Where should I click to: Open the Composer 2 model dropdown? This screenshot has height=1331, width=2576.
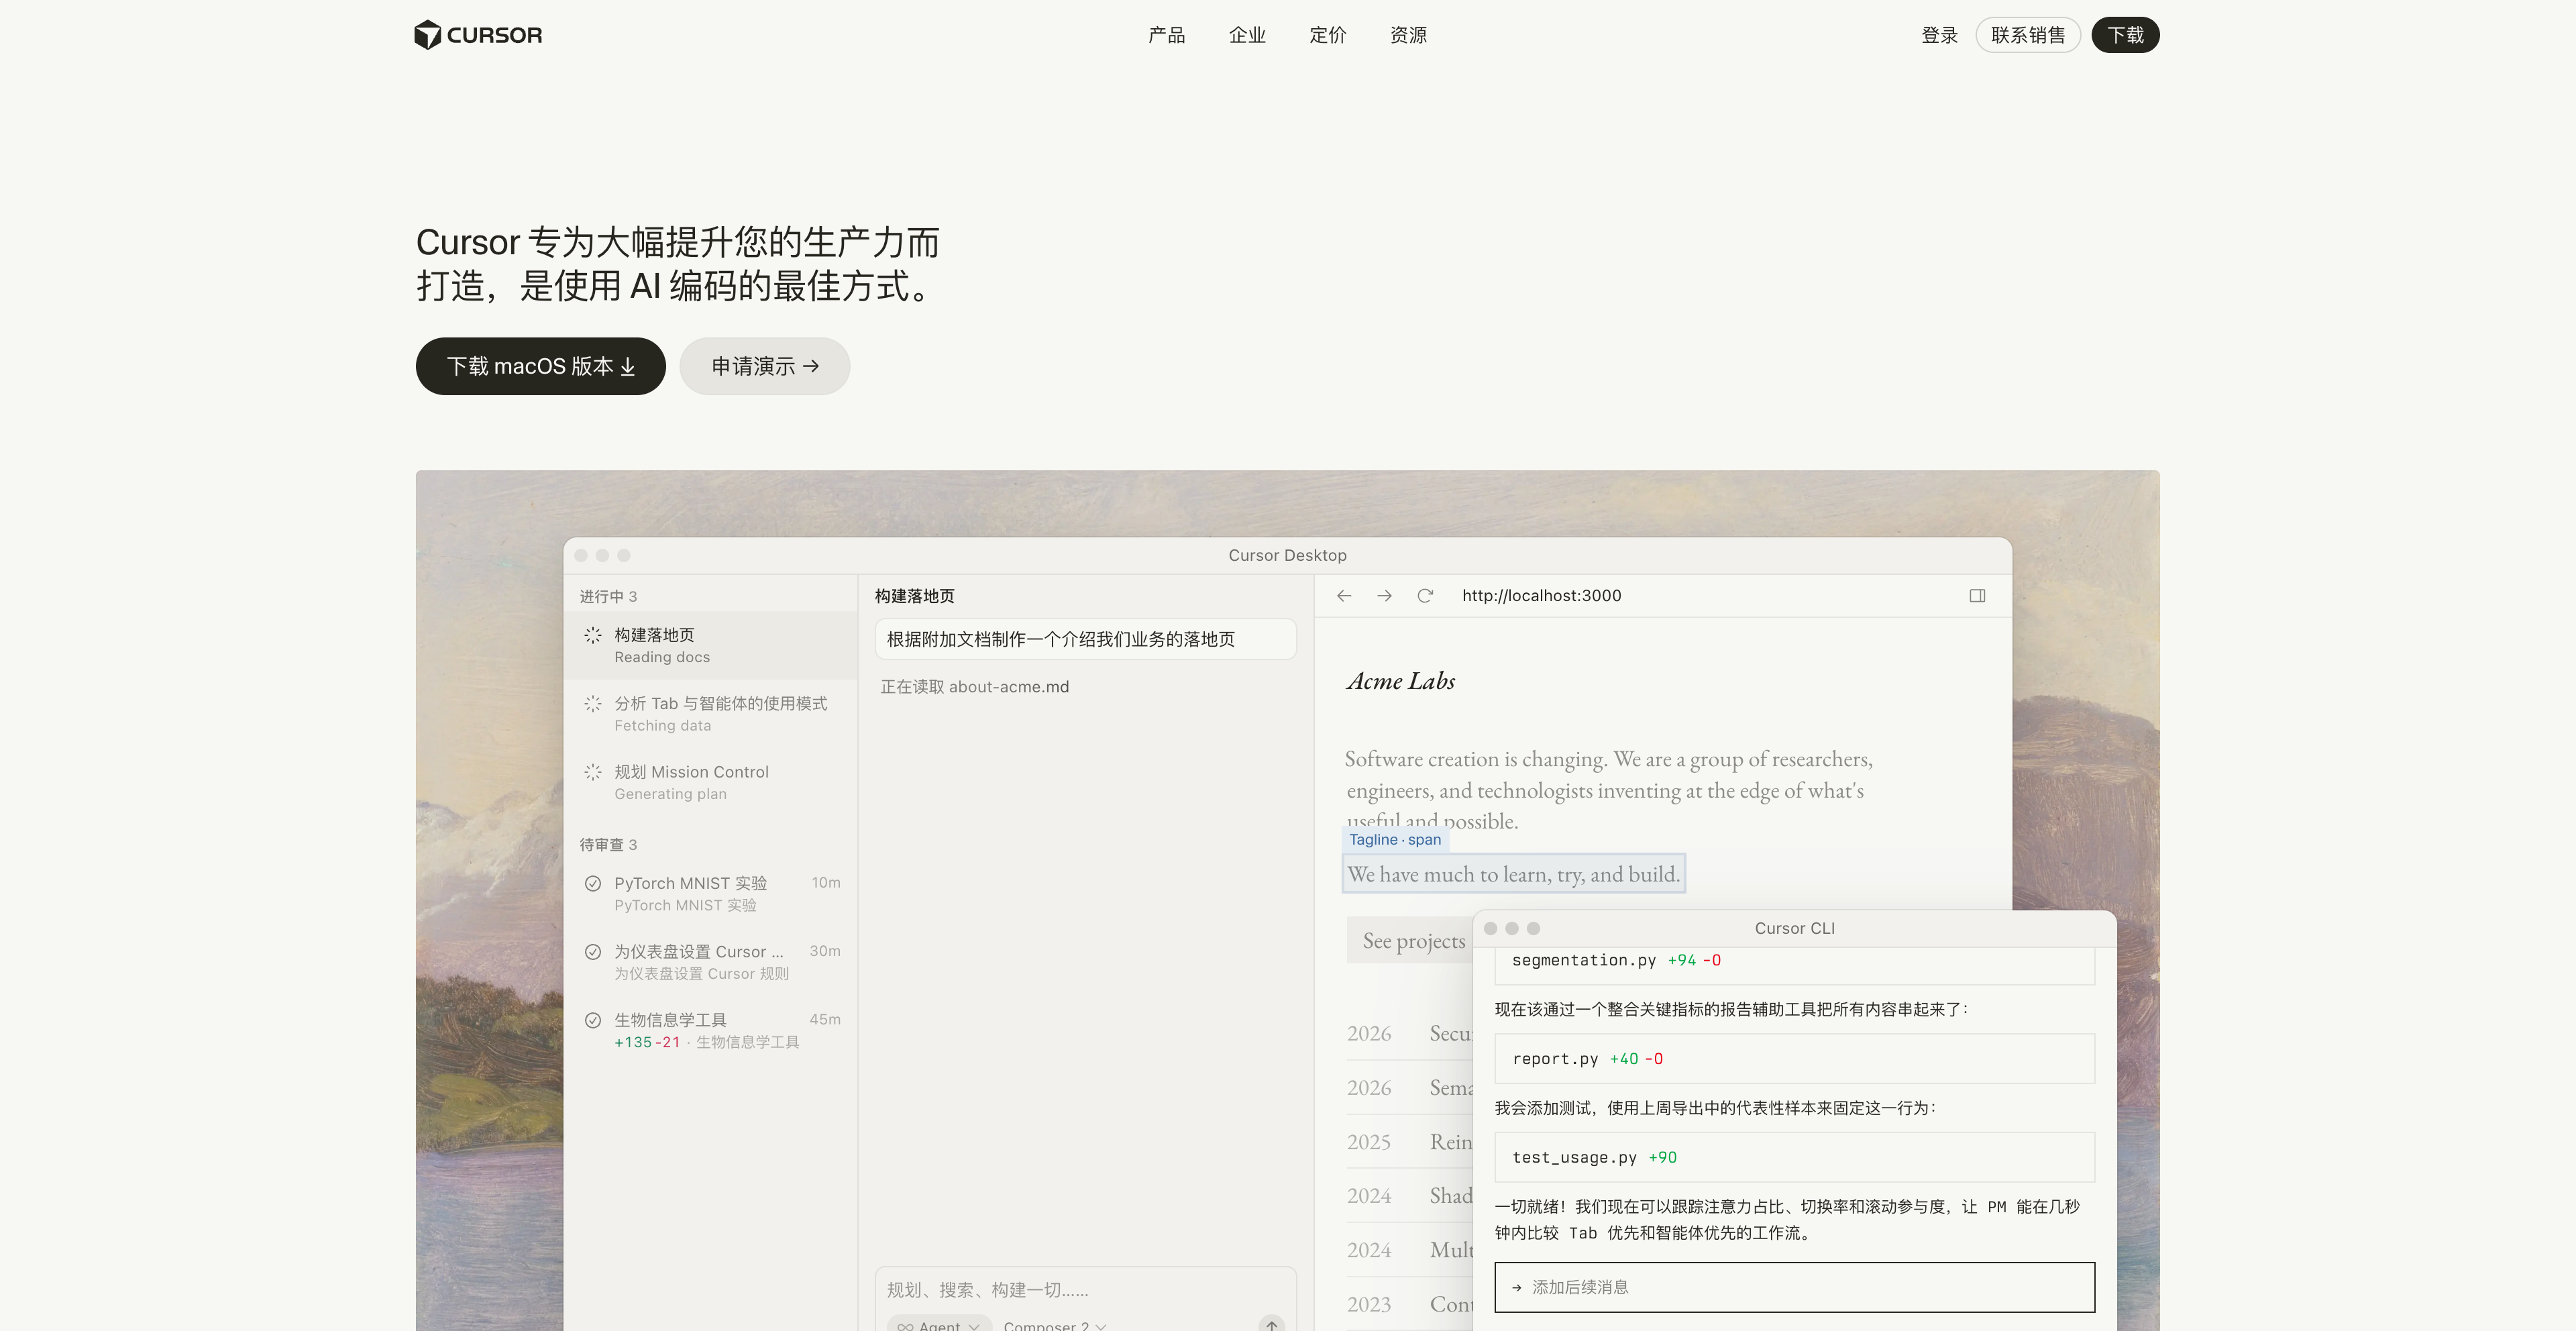pos(1100,1326)
